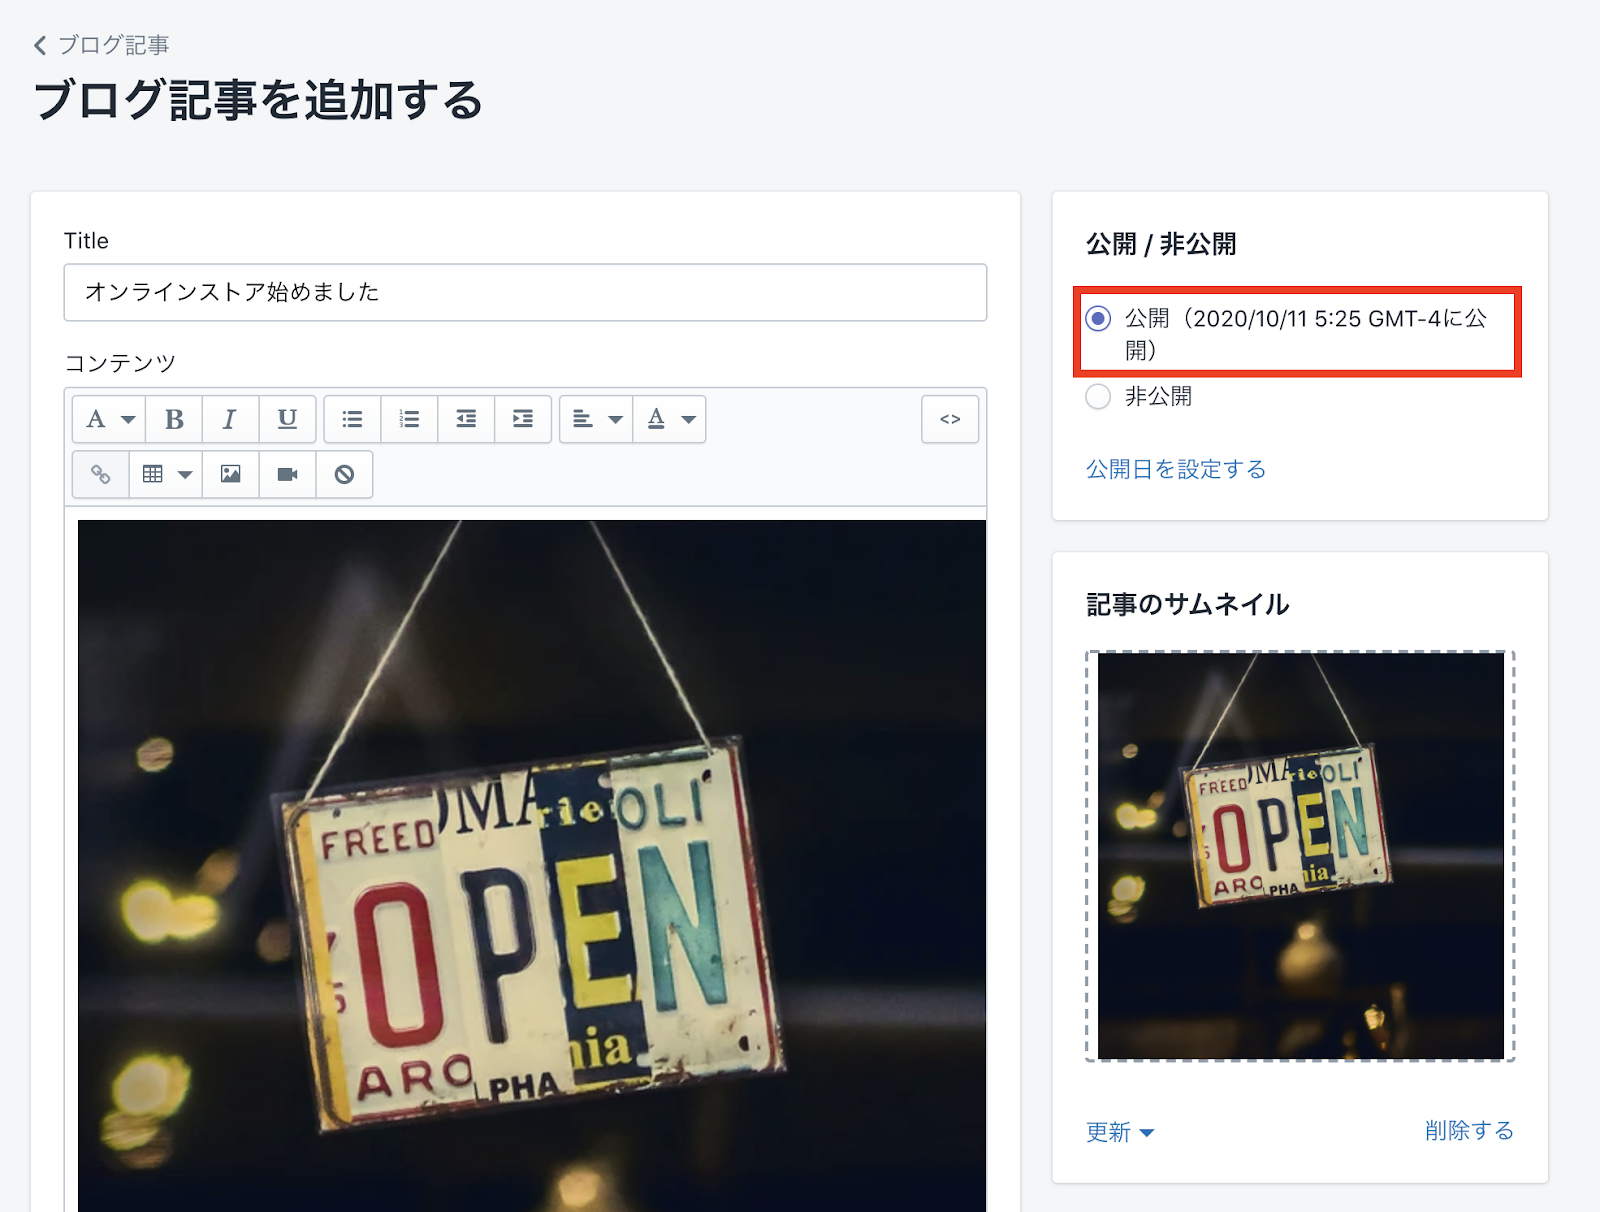The image size is (1600, 1212).
Task: Select the 非公開 radio button
Action: point(1098,397)
